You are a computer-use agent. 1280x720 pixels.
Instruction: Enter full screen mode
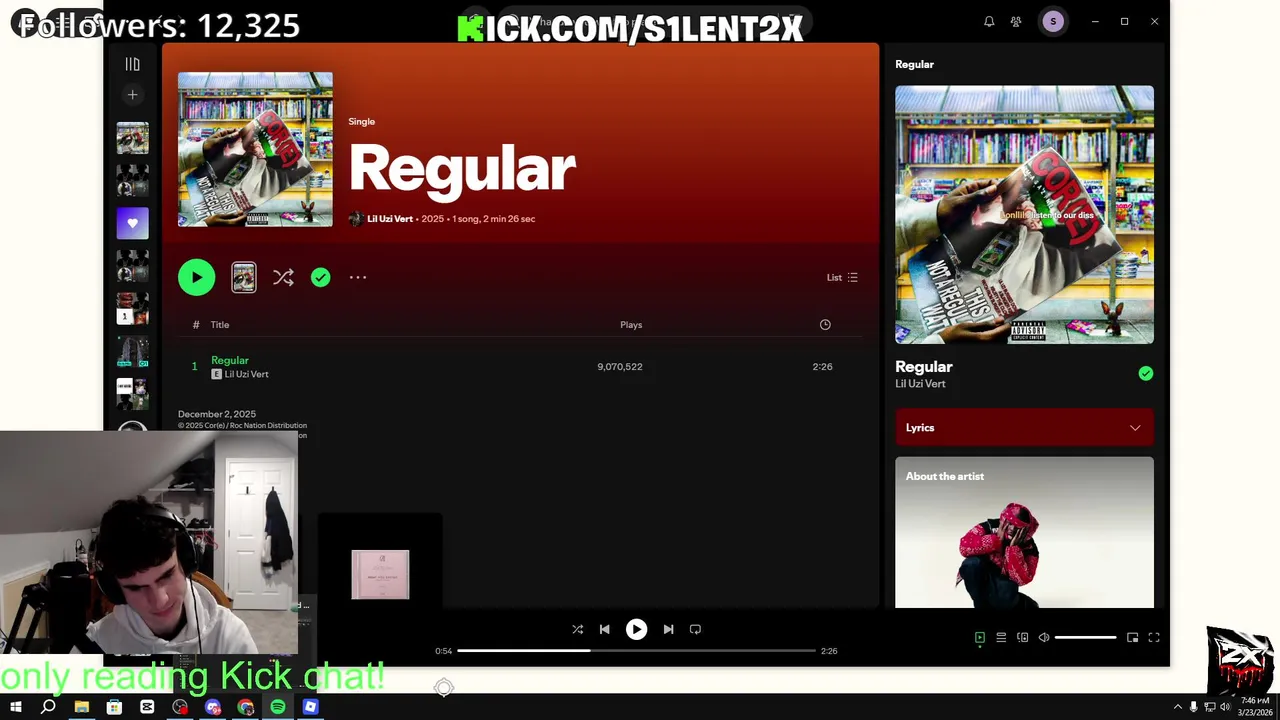pos(1154,637)
